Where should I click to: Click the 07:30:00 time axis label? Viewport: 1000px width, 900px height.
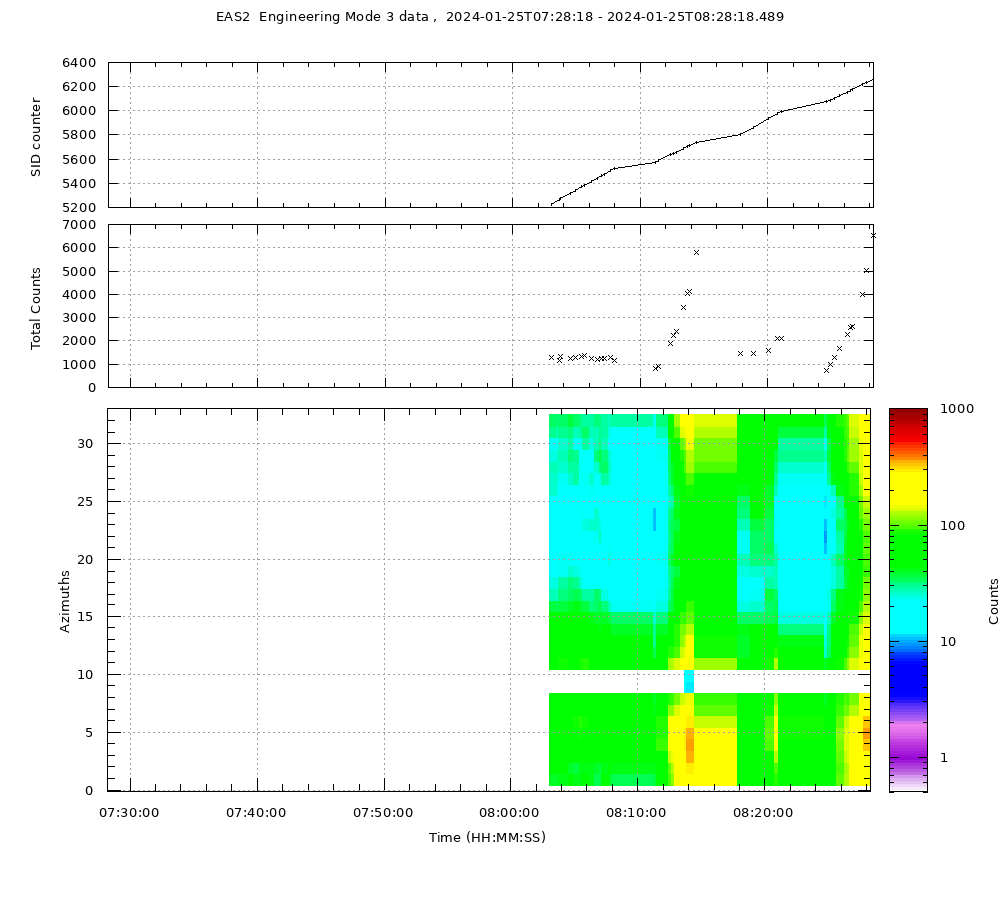click(129, 813)
